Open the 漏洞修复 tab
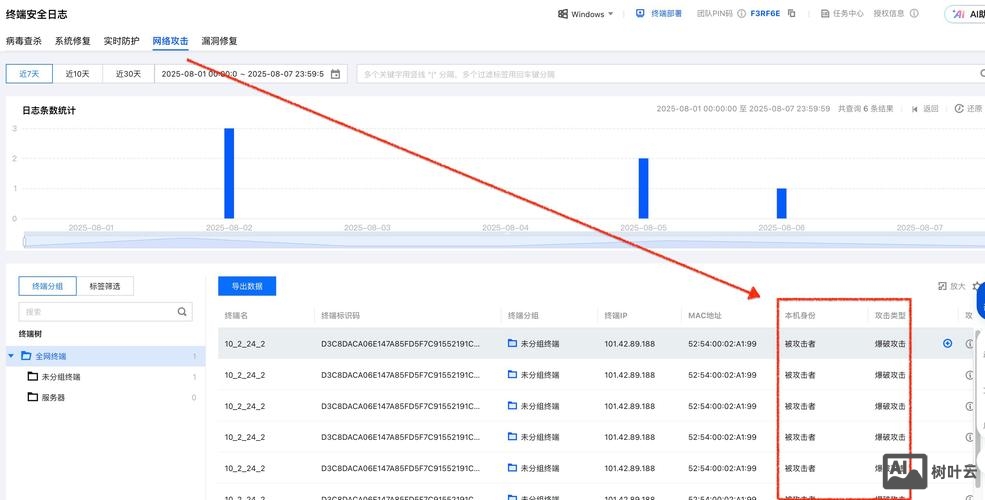The image size is (985, 500). 219,41
